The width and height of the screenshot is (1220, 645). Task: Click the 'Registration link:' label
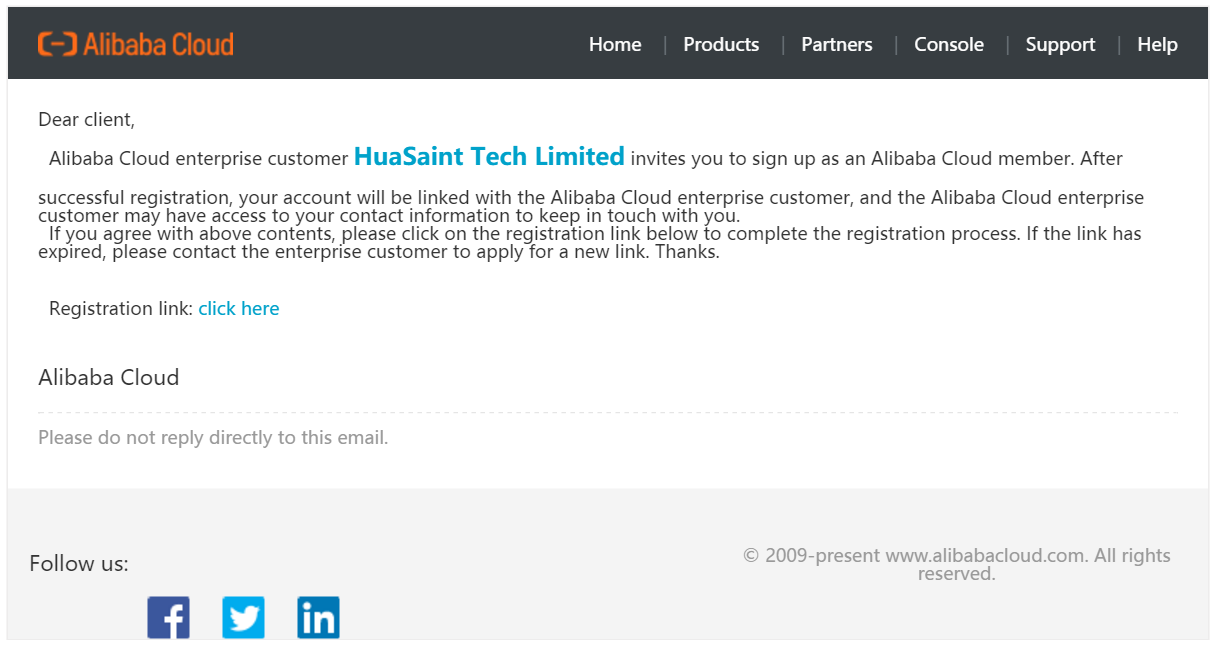tap(121, 308)
